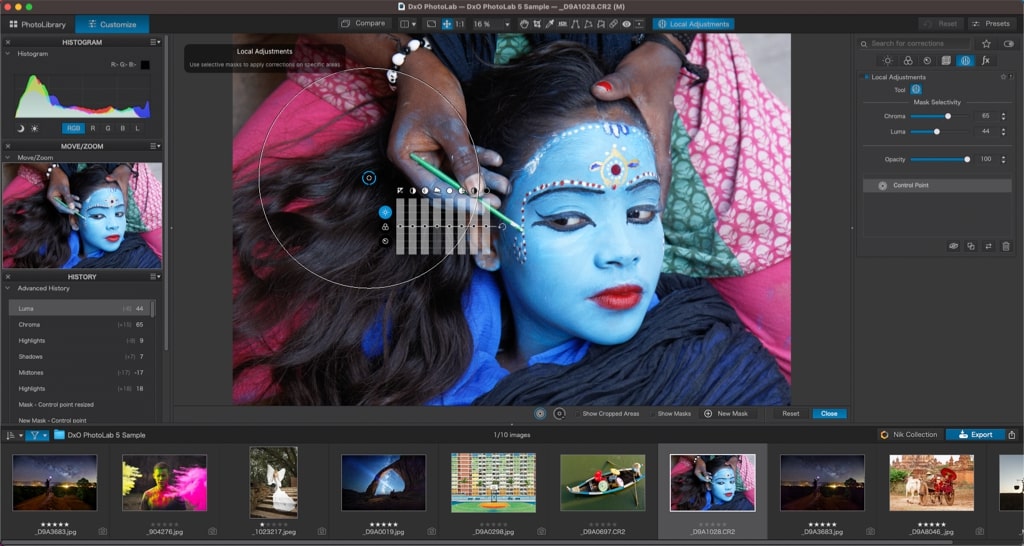Image resolution: width=1024 pixels, height=546 pixels.
Task: Open the Histogram panel options menu
Action: [155, 42]
